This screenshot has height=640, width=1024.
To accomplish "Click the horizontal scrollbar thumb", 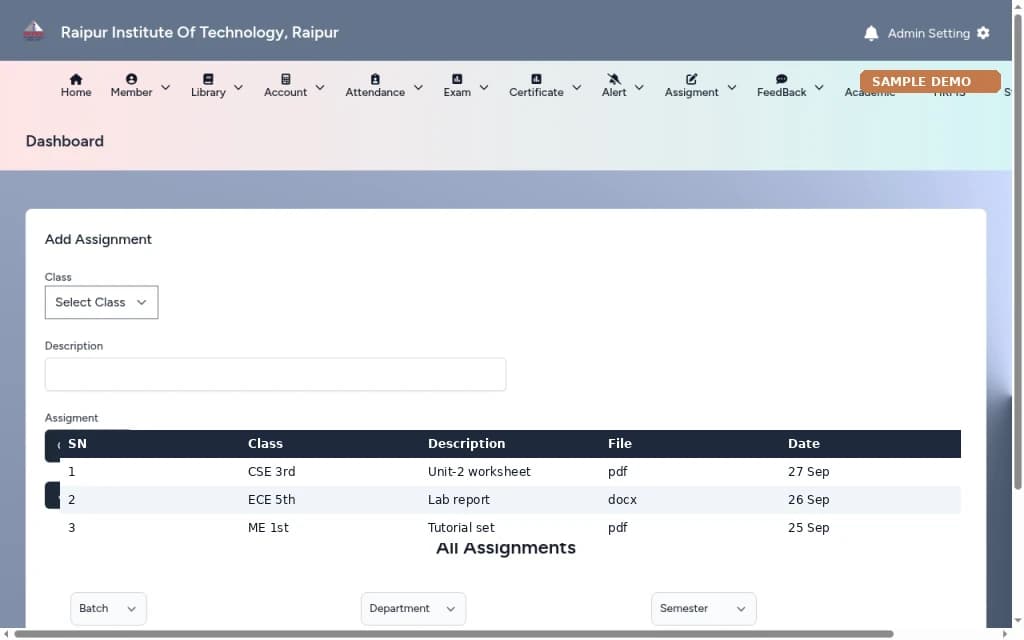I will [x=454, y=634].
